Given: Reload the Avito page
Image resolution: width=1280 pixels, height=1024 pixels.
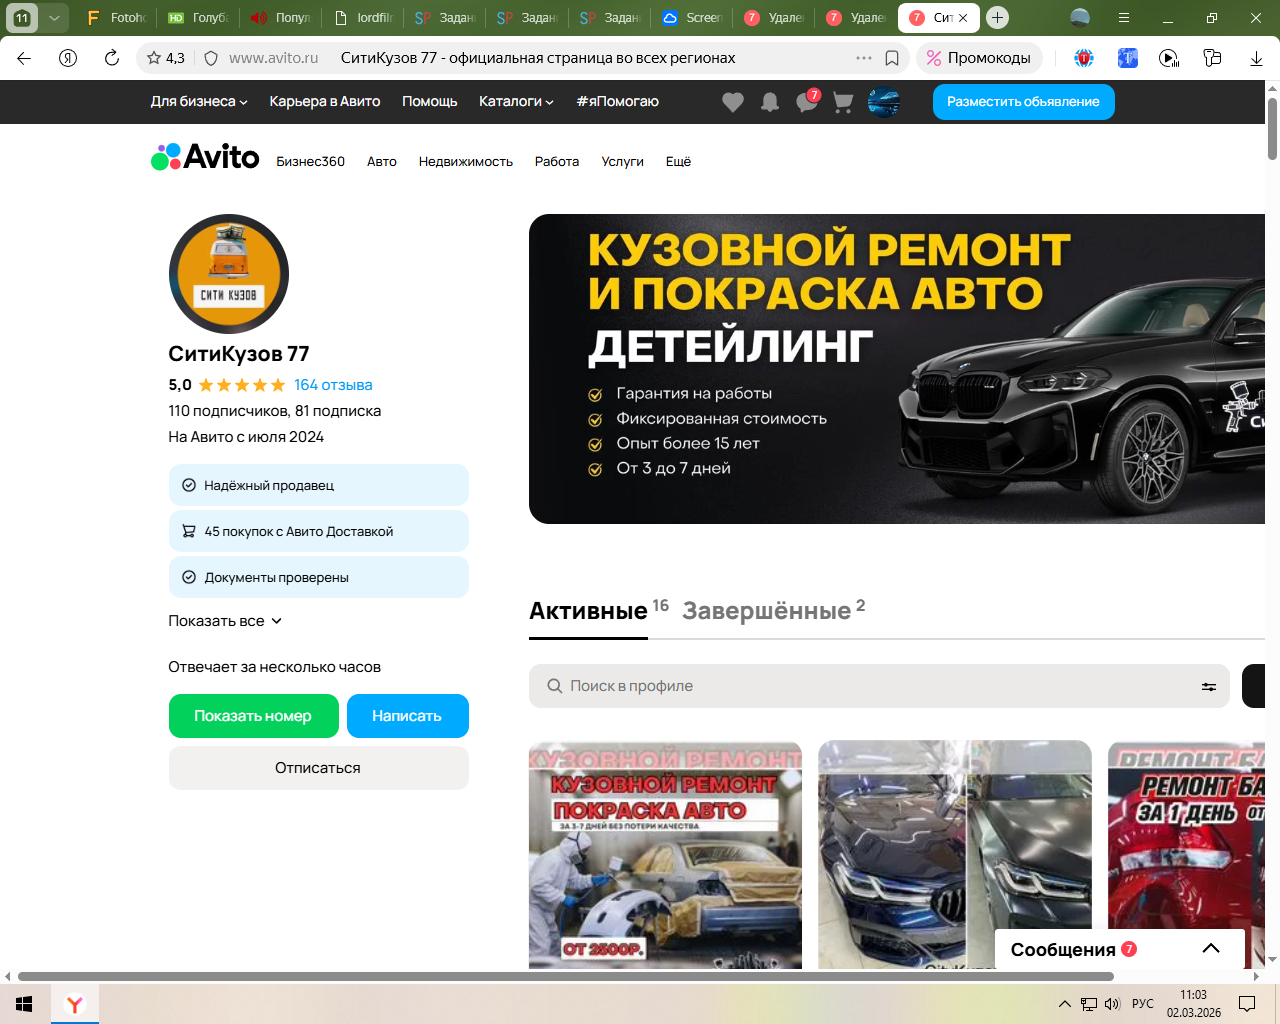Looking at the screenshot, I should (x=112, y=58).
